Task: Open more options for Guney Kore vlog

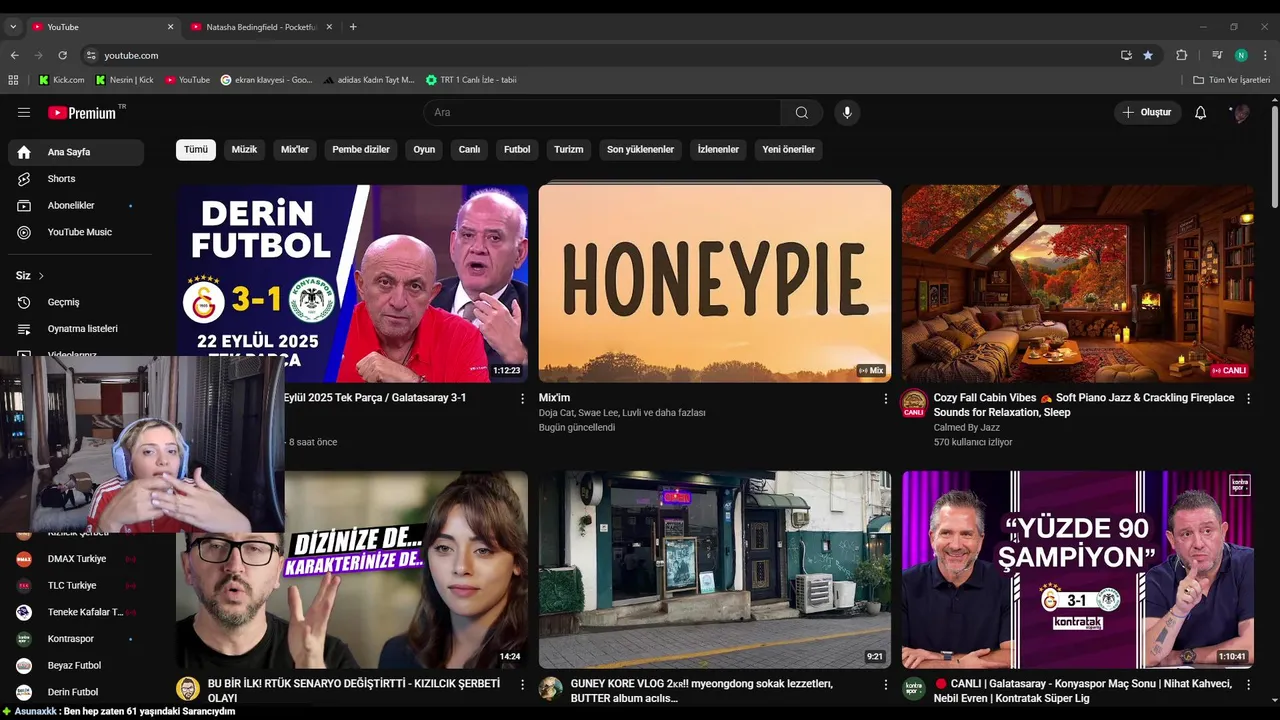Action: click(x=885, y=684)
